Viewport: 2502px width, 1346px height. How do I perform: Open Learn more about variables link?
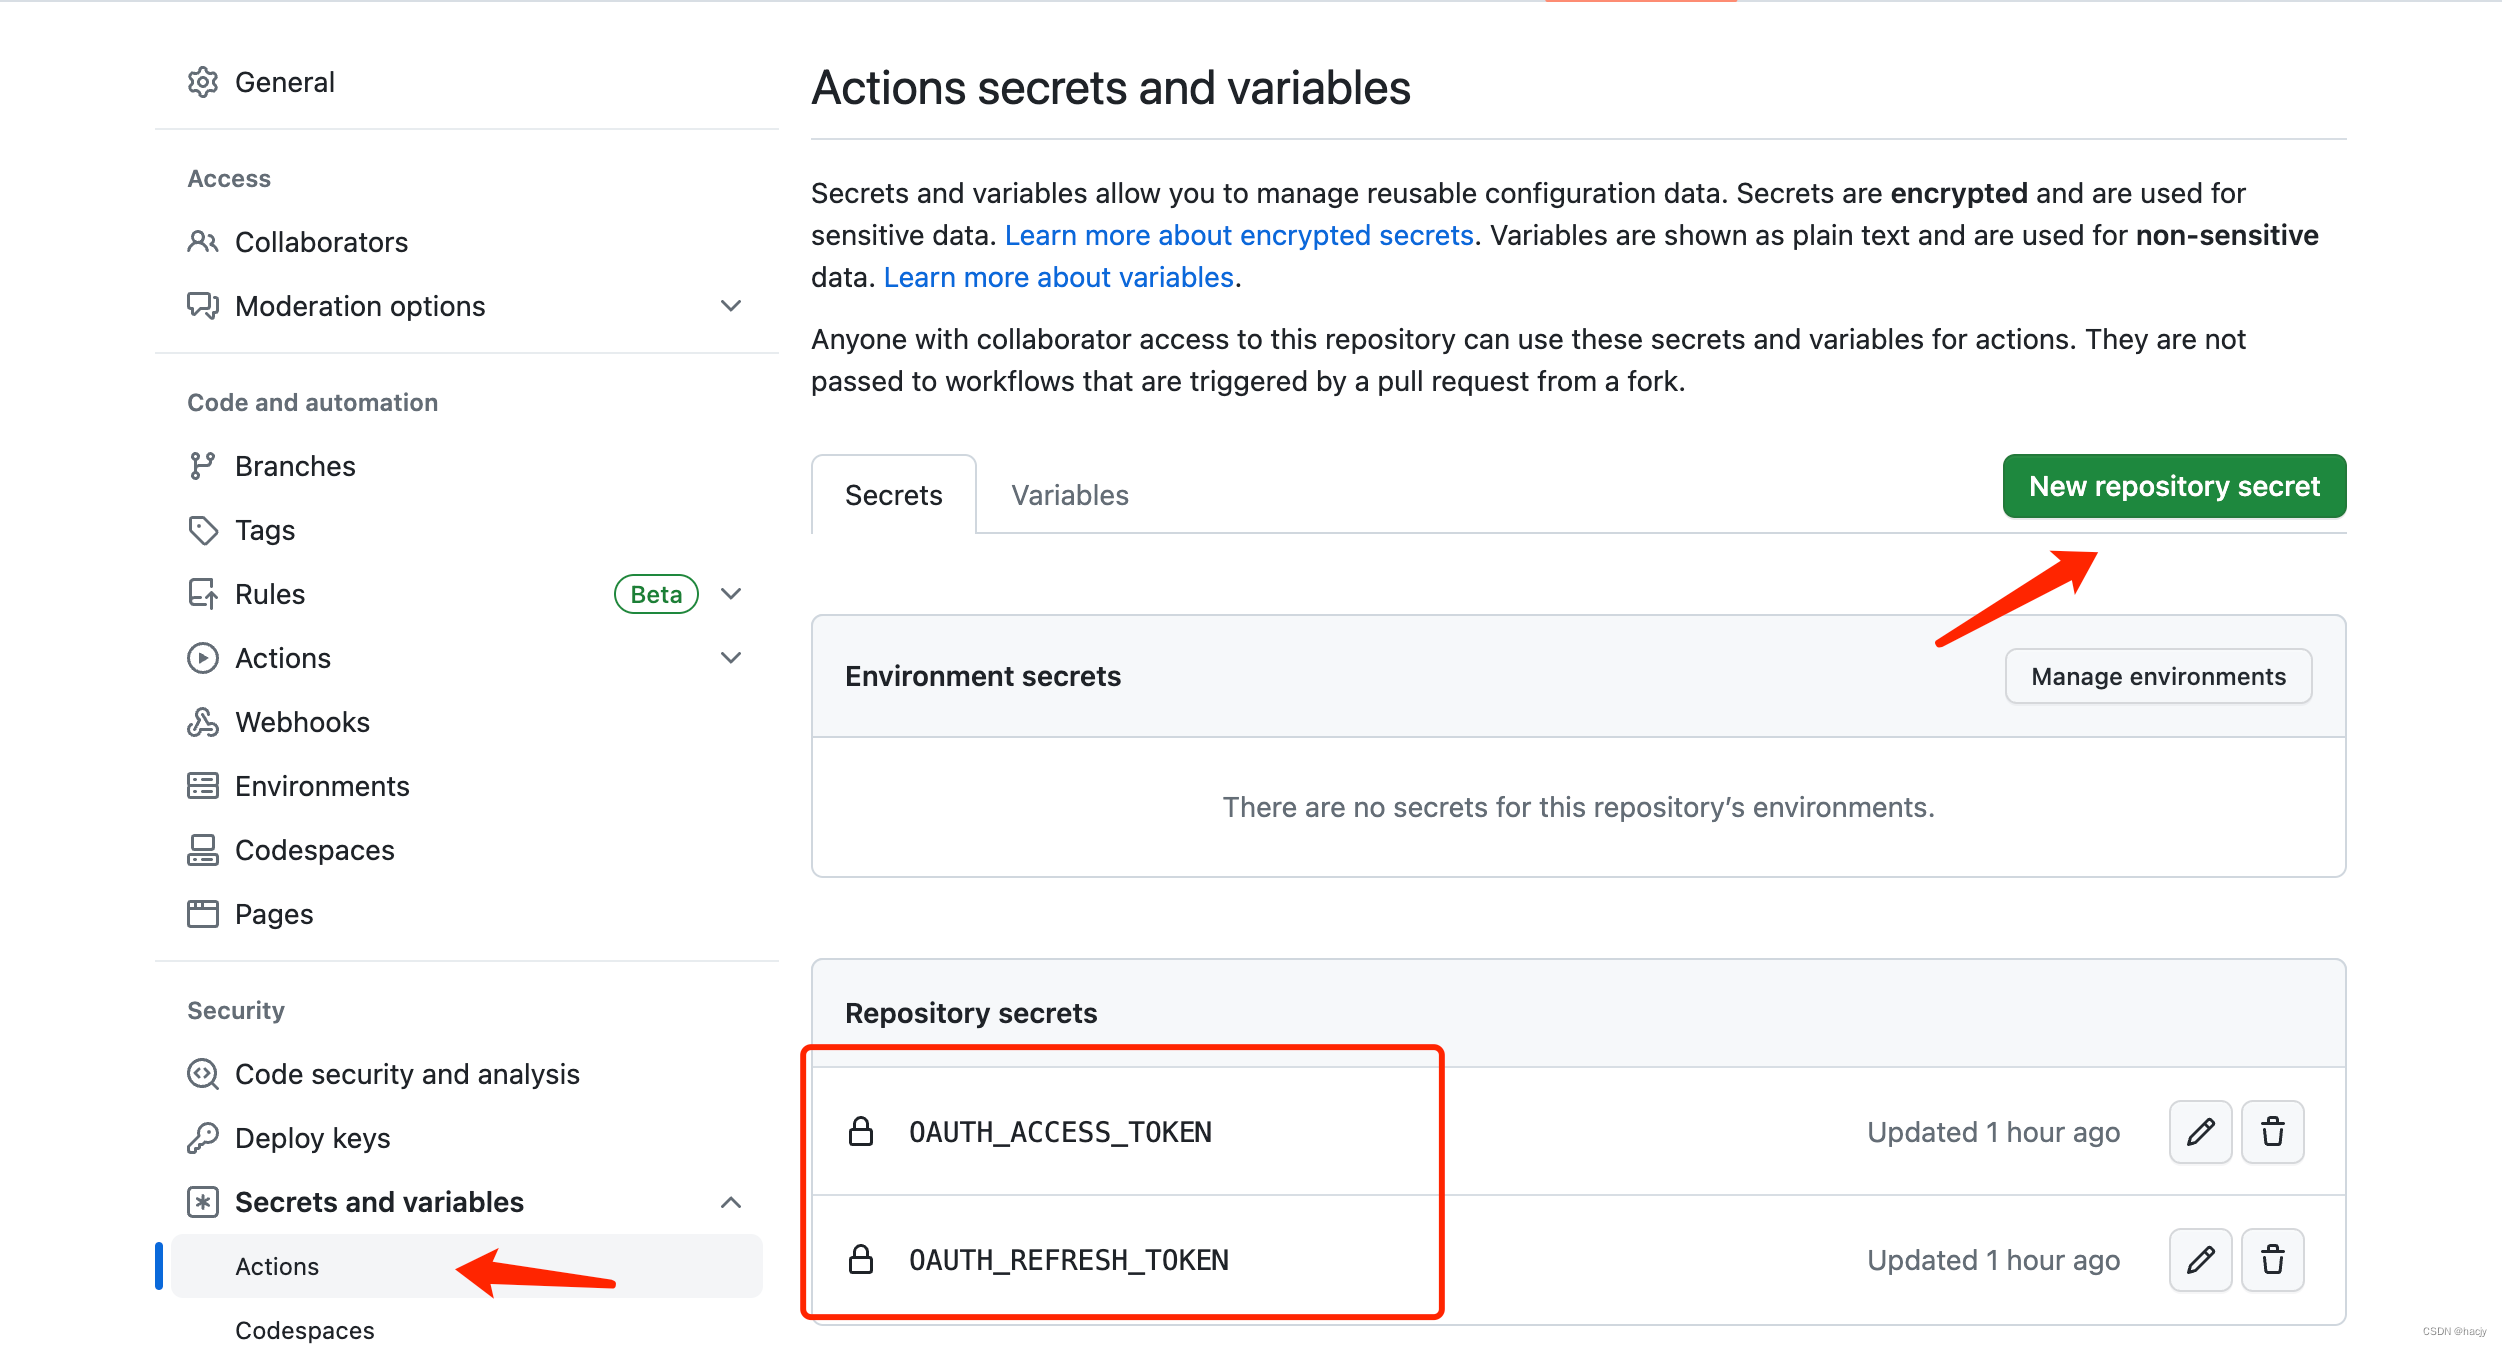(1059, 277)
